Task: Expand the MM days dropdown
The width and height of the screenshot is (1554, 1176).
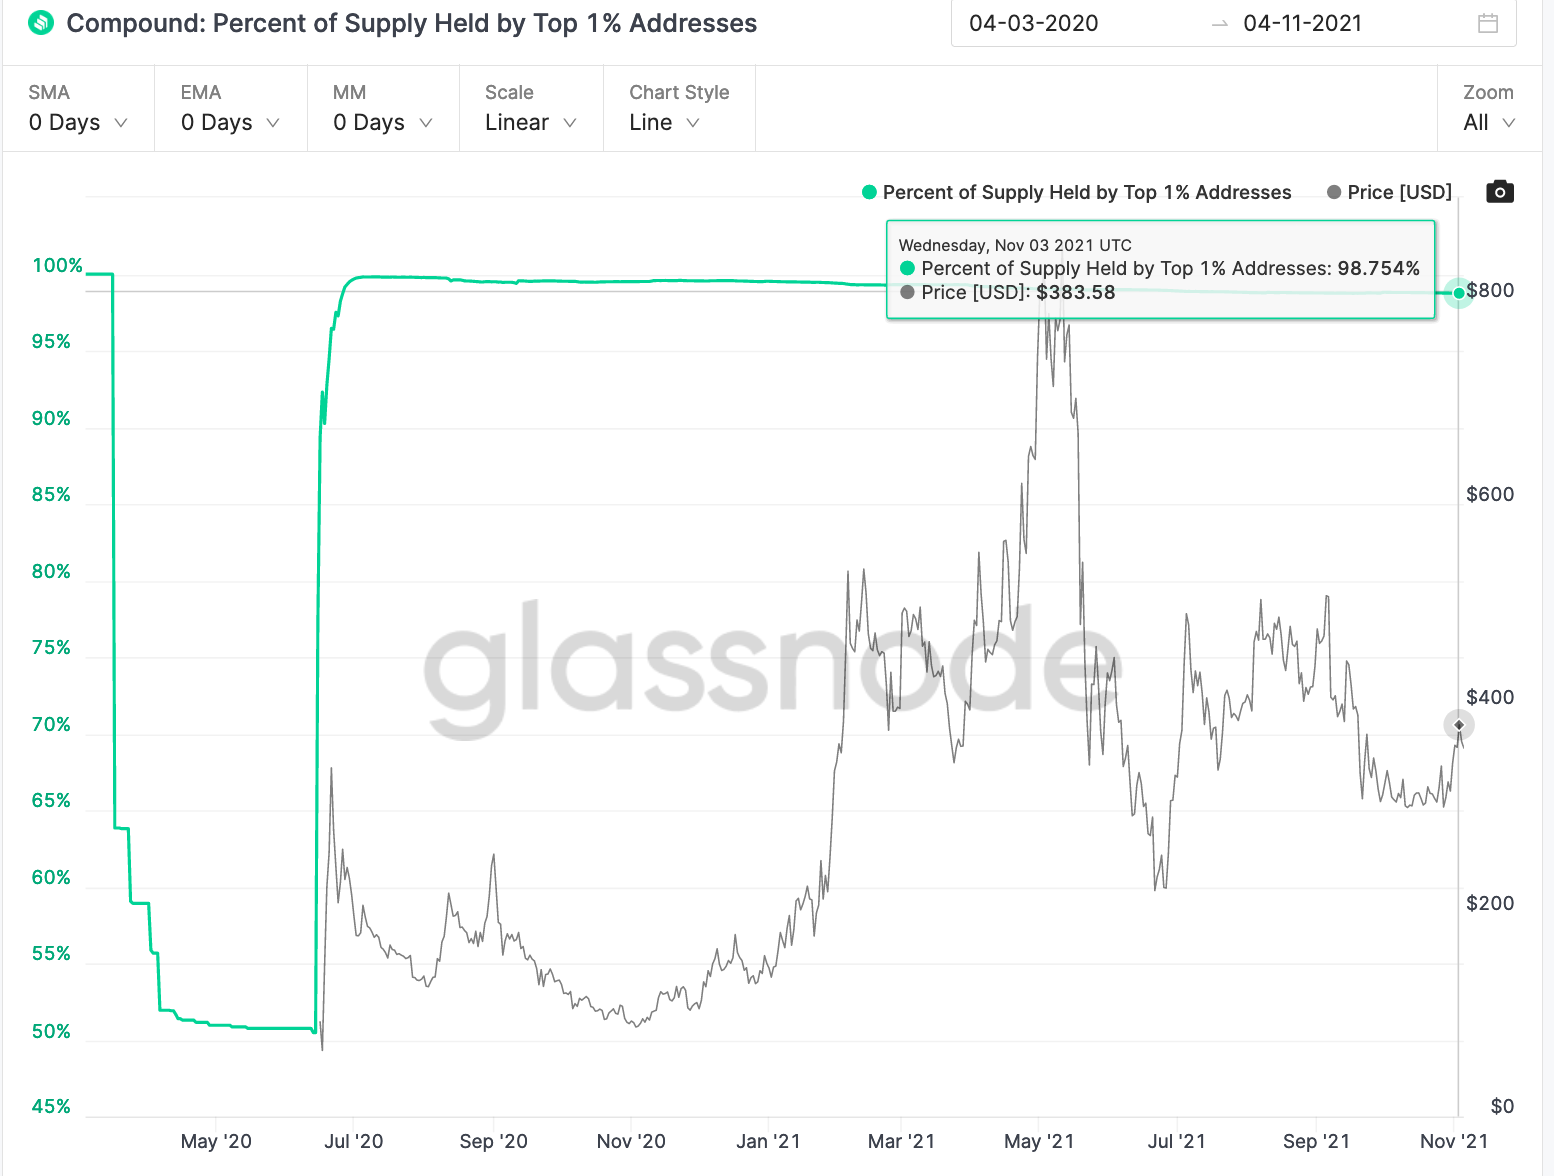Action: (x=382, y=122)
